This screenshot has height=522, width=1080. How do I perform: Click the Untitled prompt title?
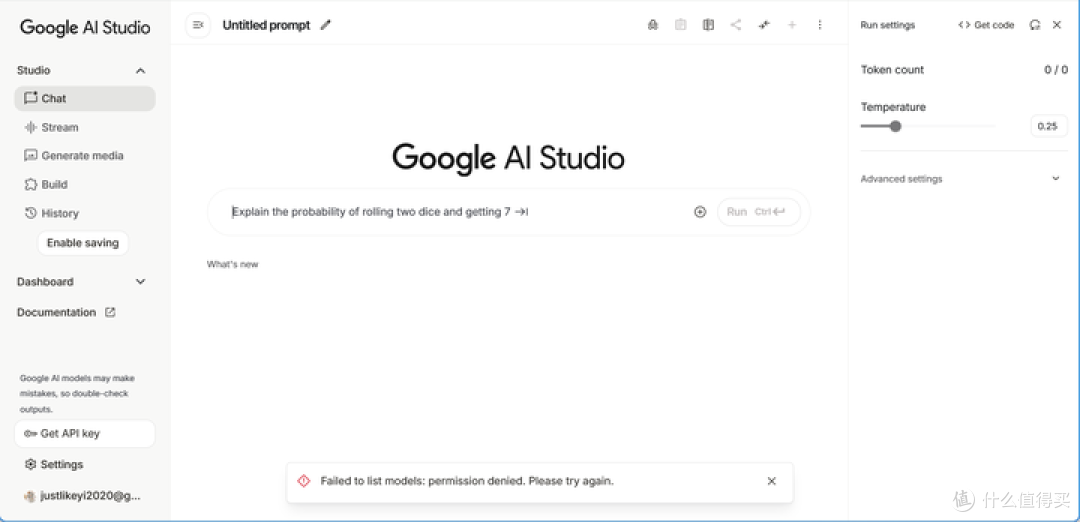pos(267,25)
